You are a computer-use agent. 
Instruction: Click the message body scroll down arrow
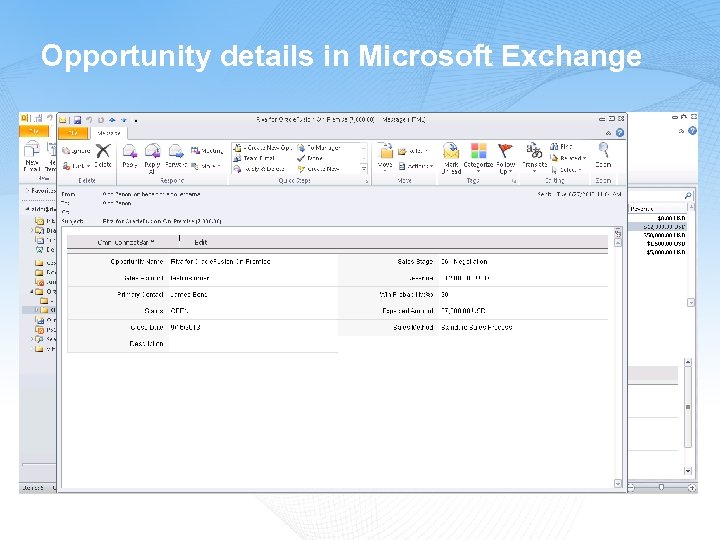[x=618, y=484]
